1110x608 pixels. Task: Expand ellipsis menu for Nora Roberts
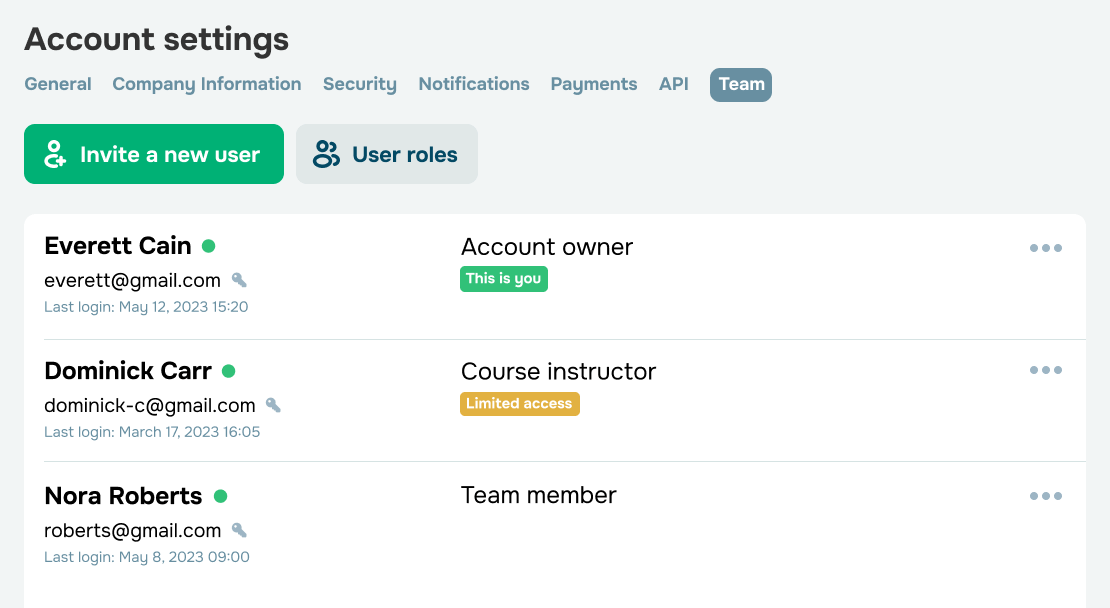pos(1045,496)
